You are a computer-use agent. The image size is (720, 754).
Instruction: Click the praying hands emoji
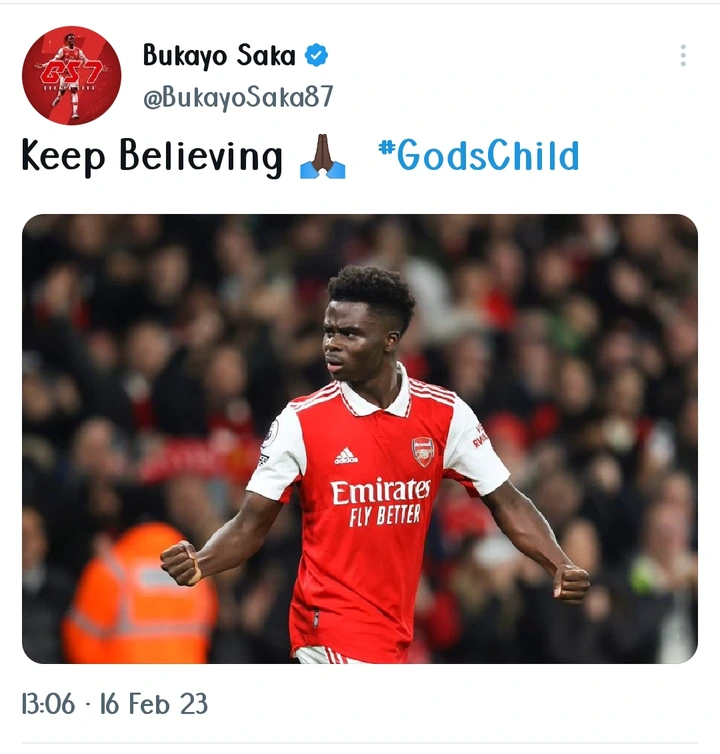coord(322,157)
